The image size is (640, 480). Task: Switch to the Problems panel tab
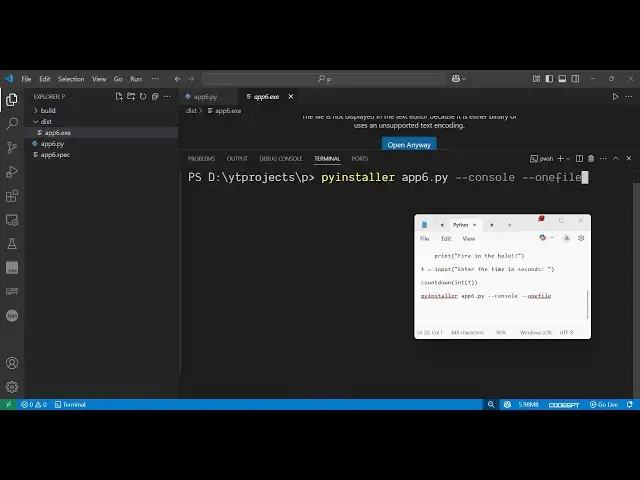click(201, 158)
